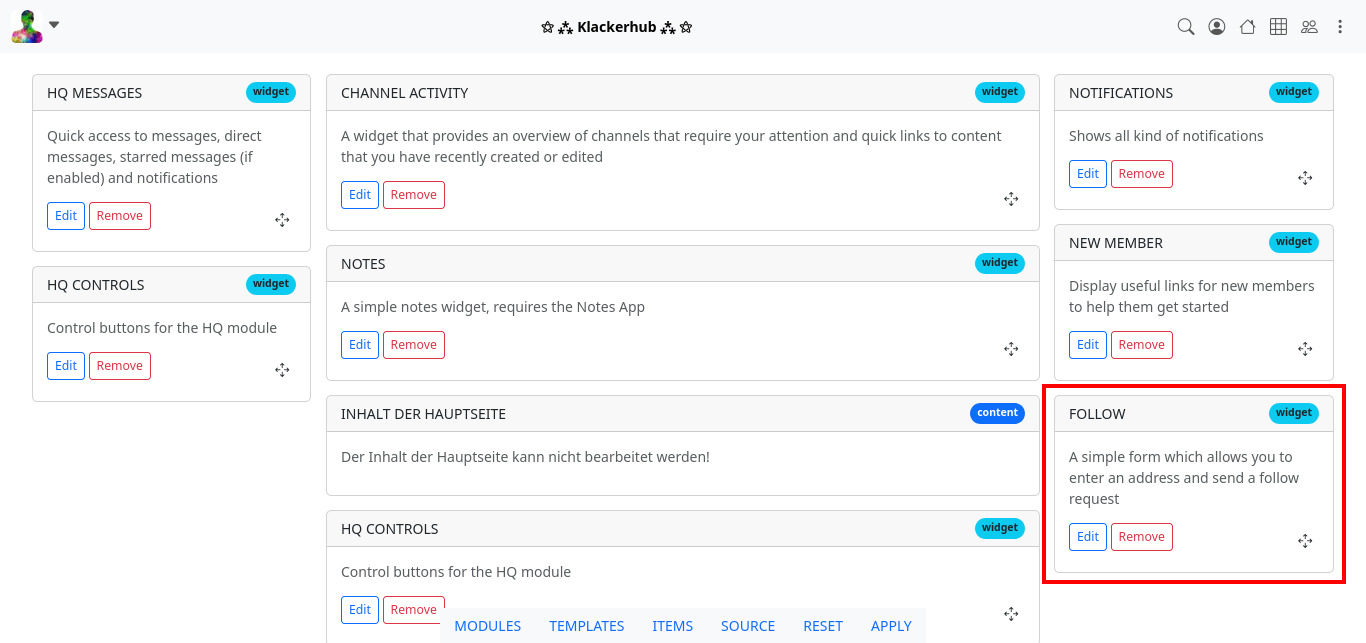This screenshot has height=643, width=1366.
Task: Go to home via house icon
Action: tap(1247, 27)
